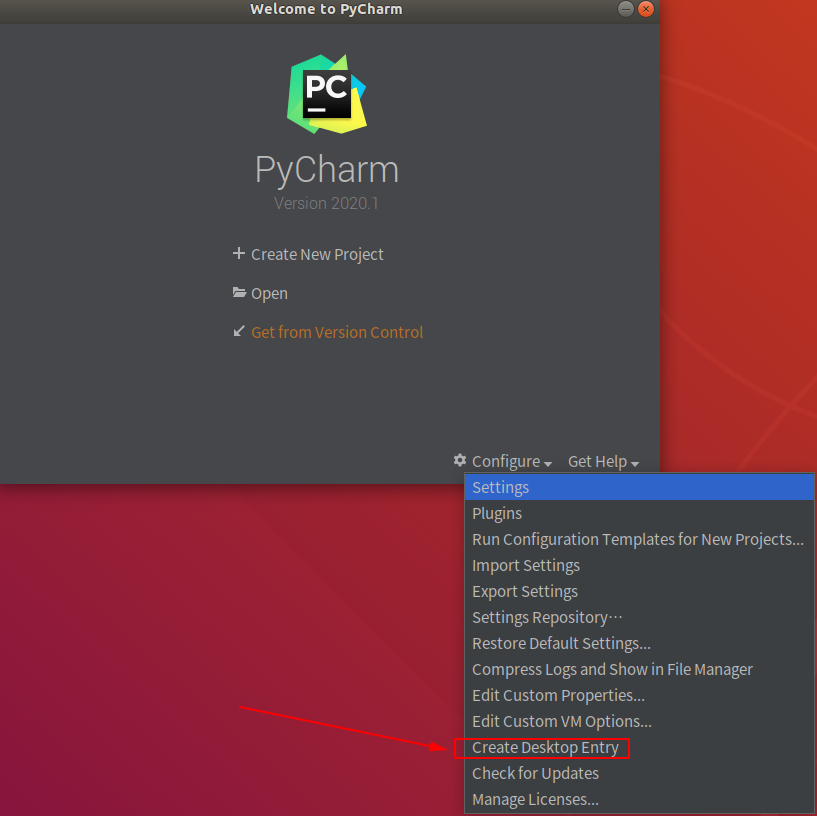Click the Configure gear icon
This screenshot has height=816, width=817.
click(460, 460)
